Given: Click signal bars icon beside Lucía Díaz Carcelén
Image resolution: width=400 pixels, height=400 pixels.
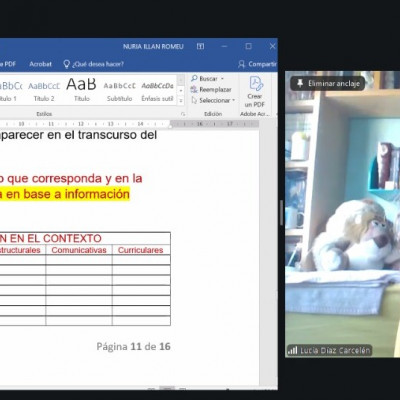Looking at the screenshot, I should click(x=292, y=350).
